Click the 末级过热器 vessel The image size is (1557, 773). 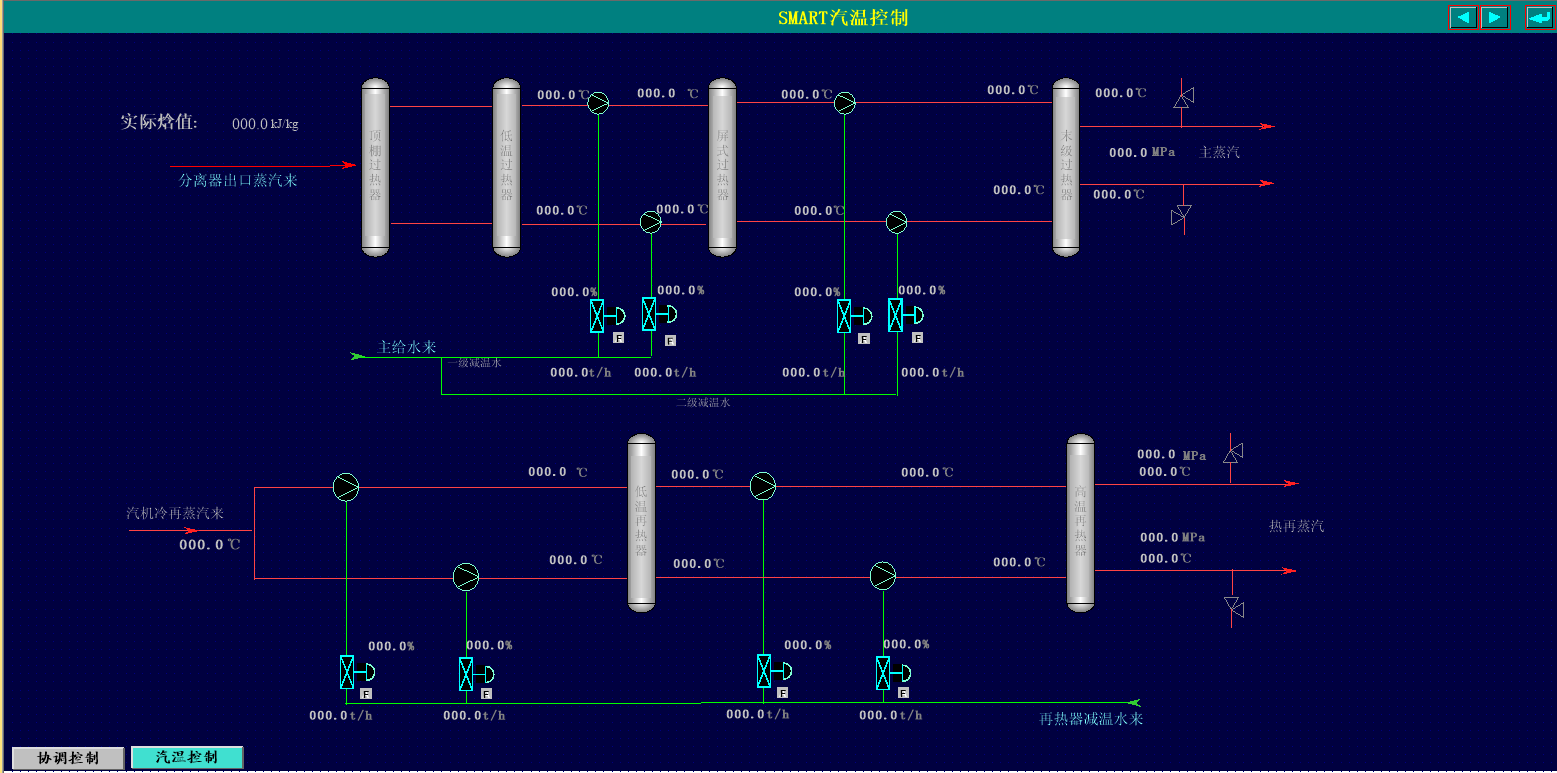(x=1066, y=166)
